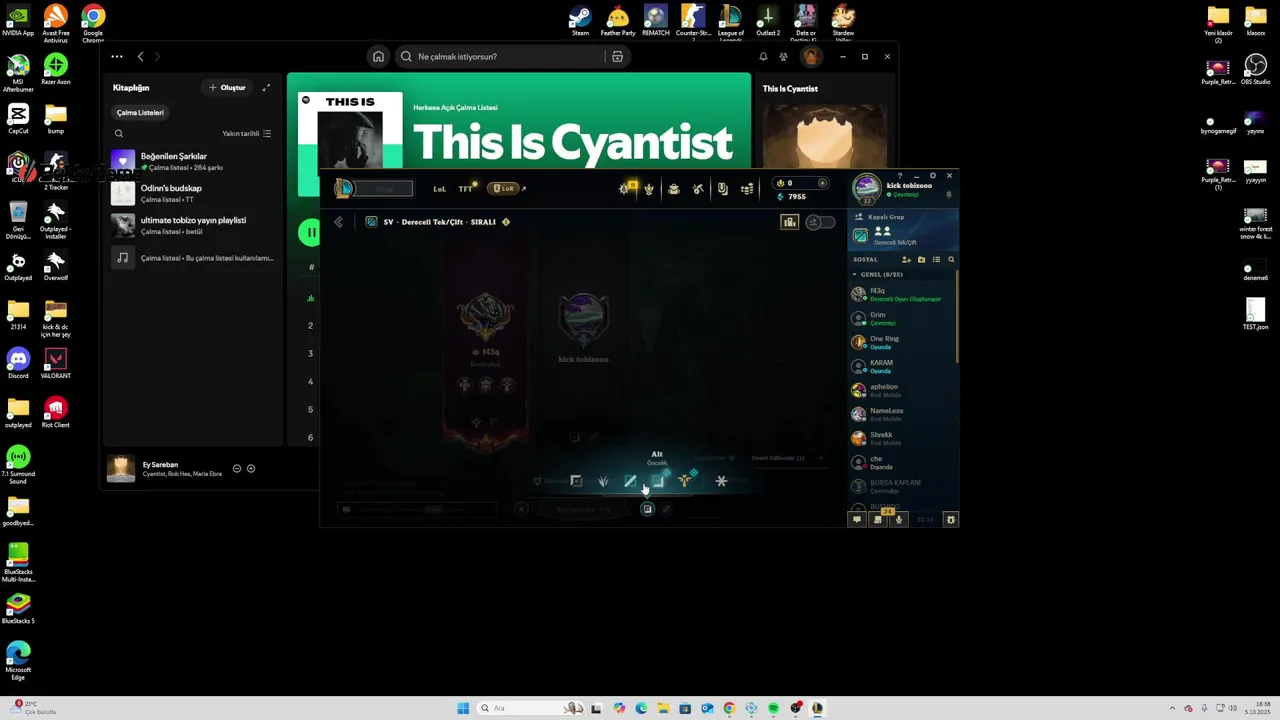
Task: Open Spotify browse icon in search bar
Action: point(617,56)
